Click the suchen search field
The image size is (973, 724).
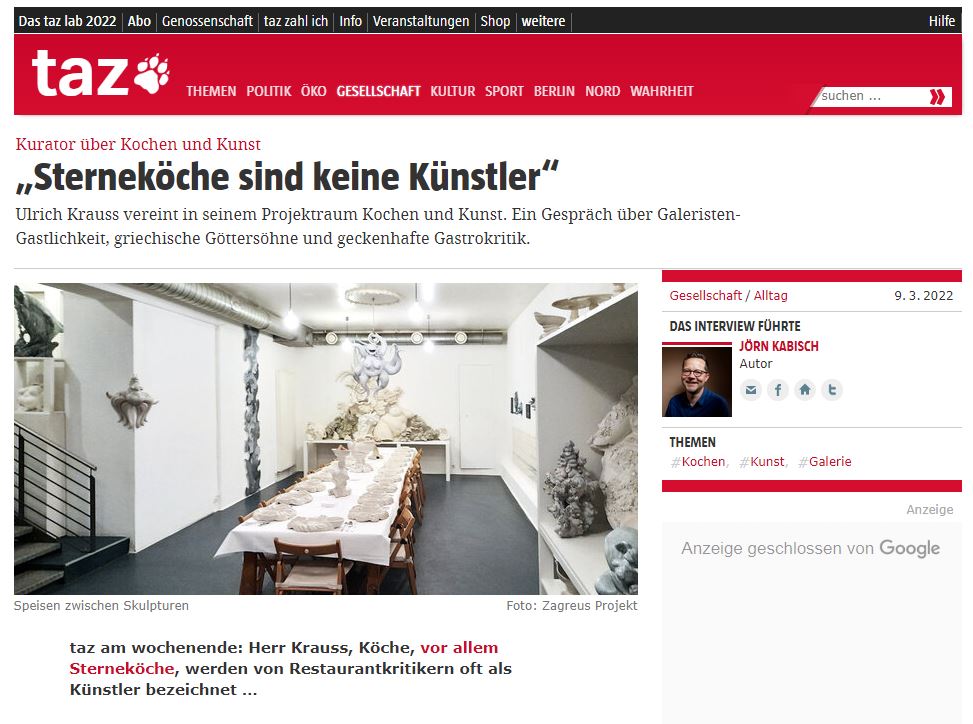(x=872, y=96)
